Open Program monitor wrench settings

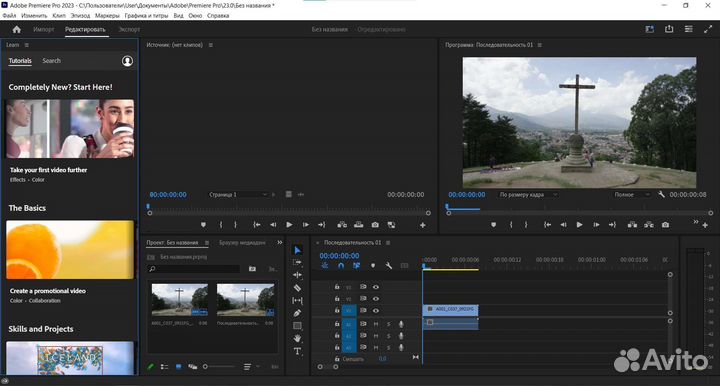click(661, 195)
